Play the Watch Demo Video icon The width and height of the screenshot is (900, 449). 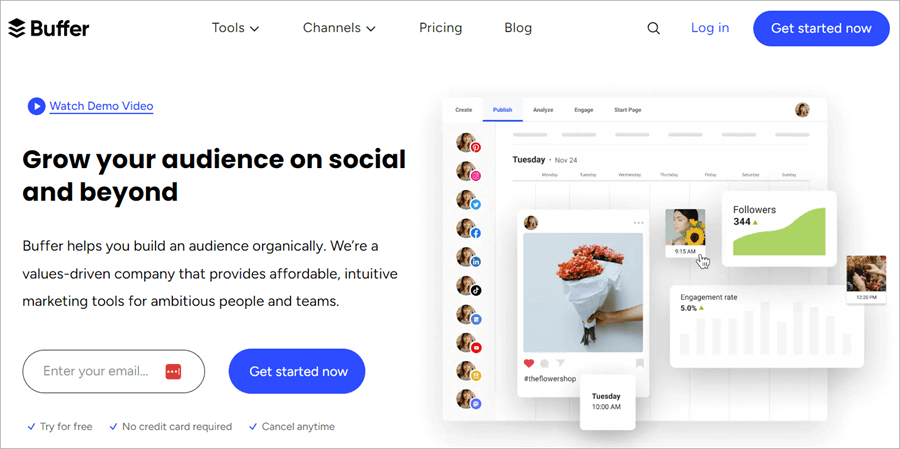tap(36, 106)
